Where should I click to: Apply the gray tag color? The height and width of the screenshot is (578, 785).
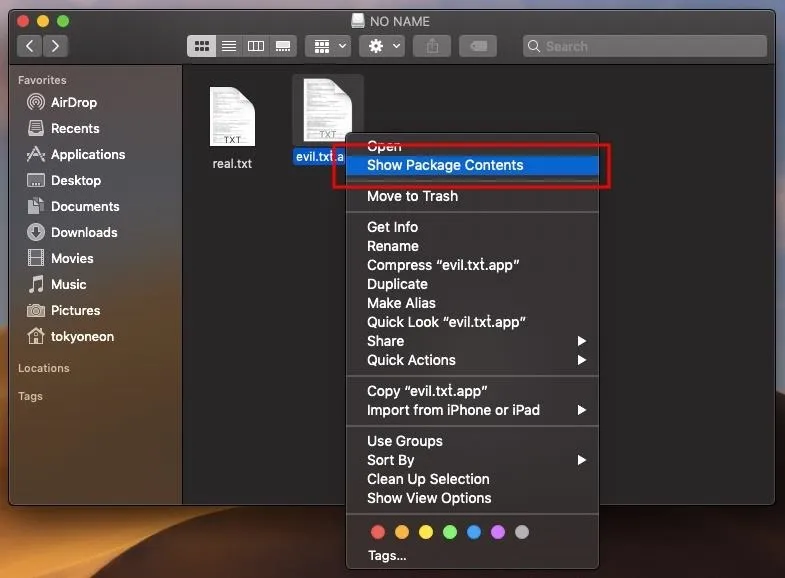pos(522,532)
